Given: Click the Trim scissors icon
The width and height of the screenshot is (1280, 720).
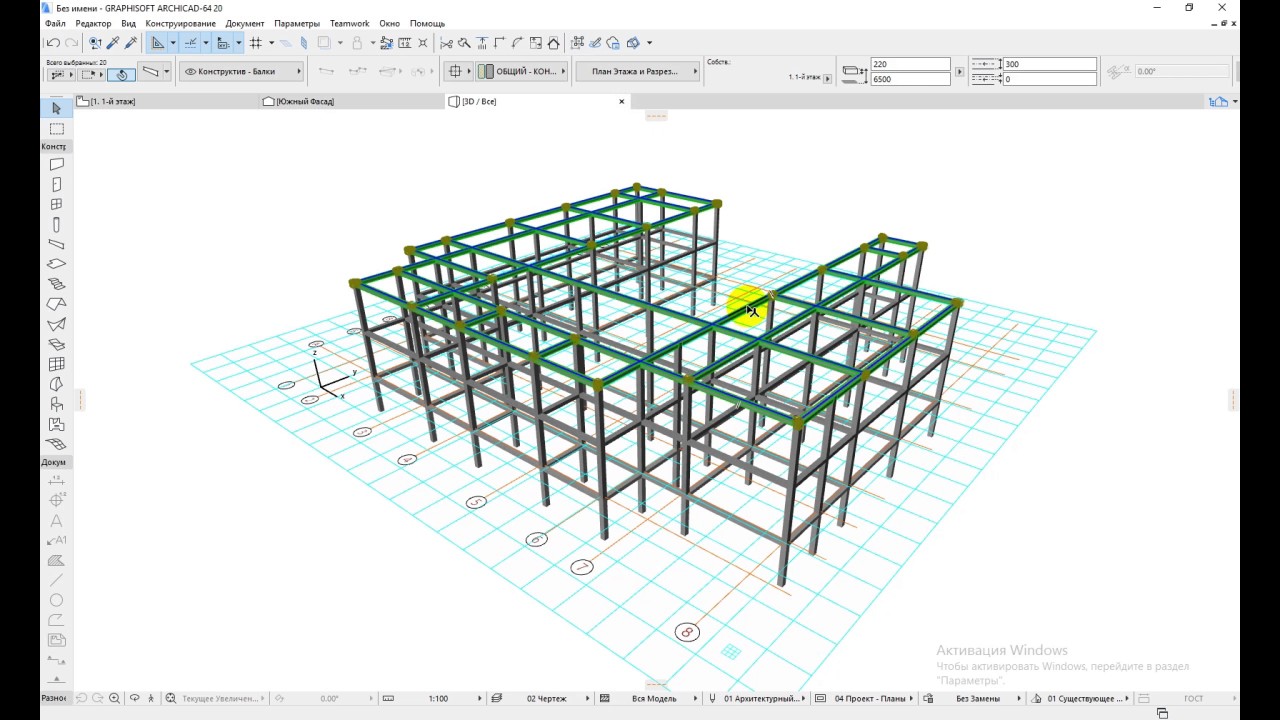Looking at the screenshot, I should point(446,43).
